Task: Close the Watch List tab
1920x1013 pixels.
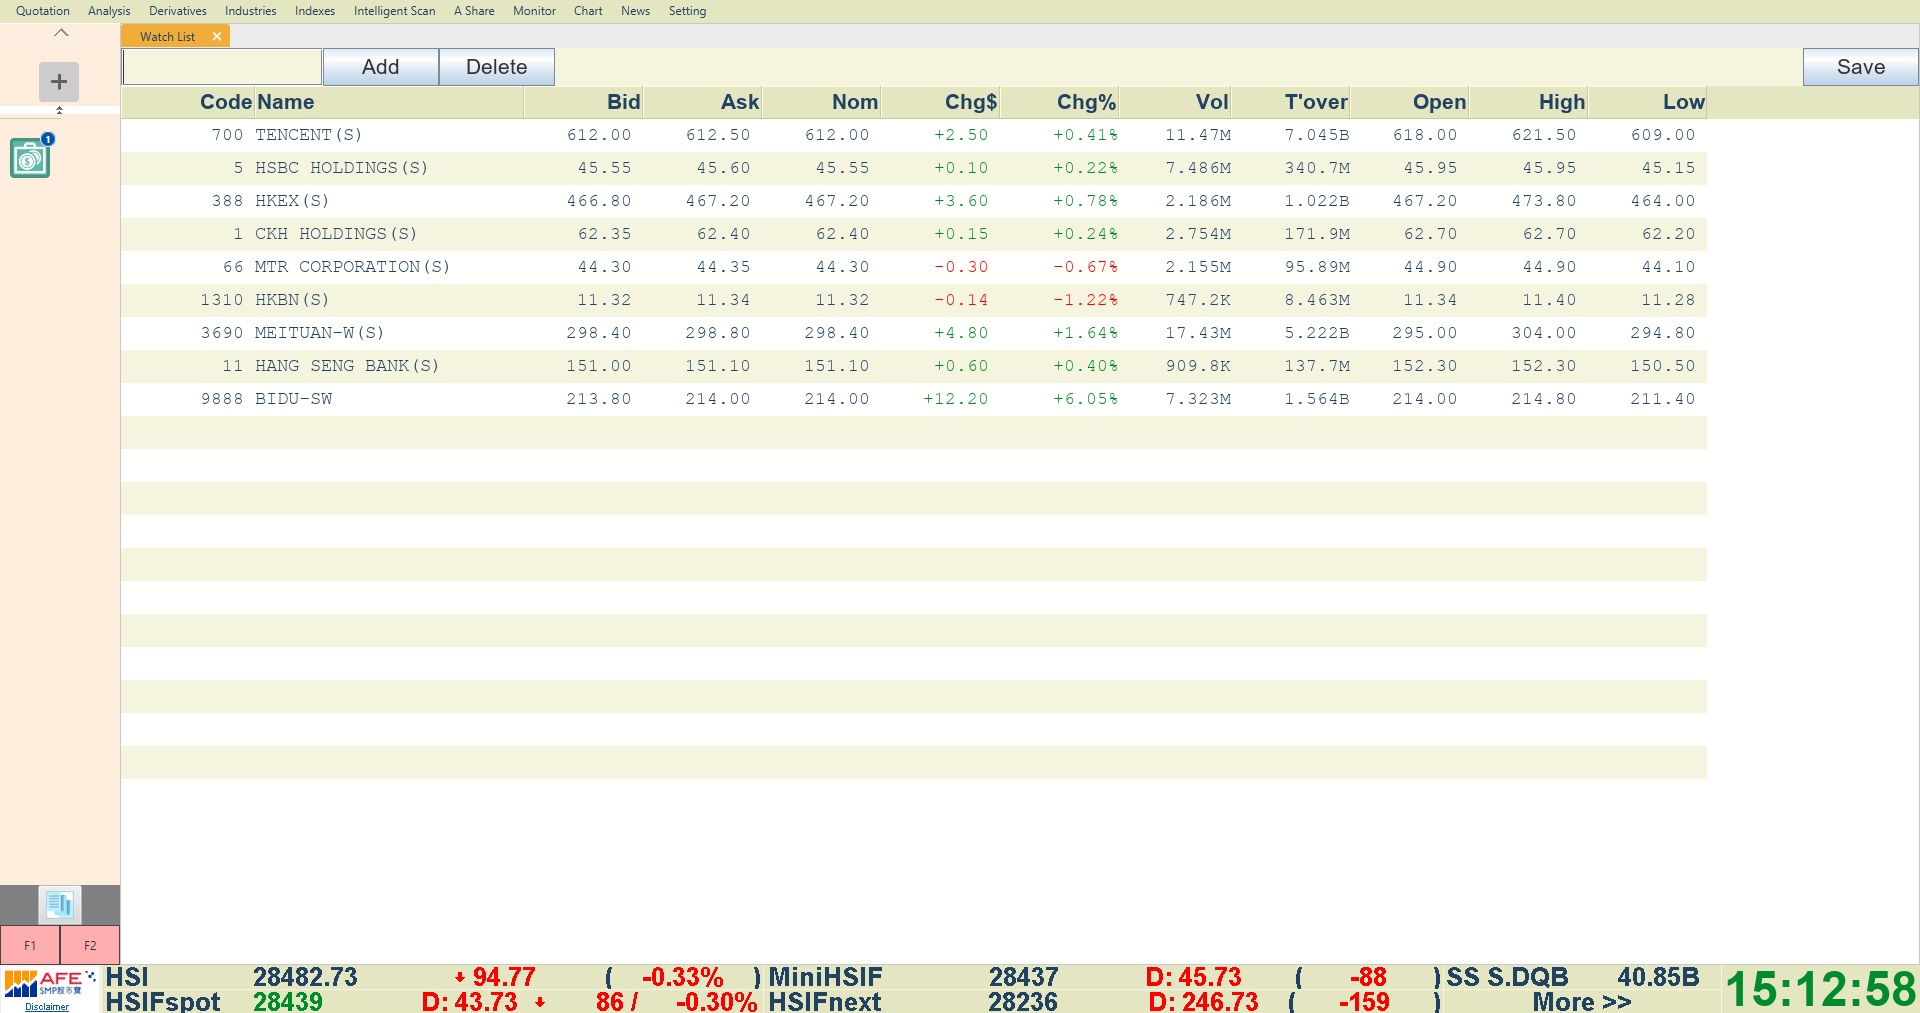Action: [x=217, y=36]
